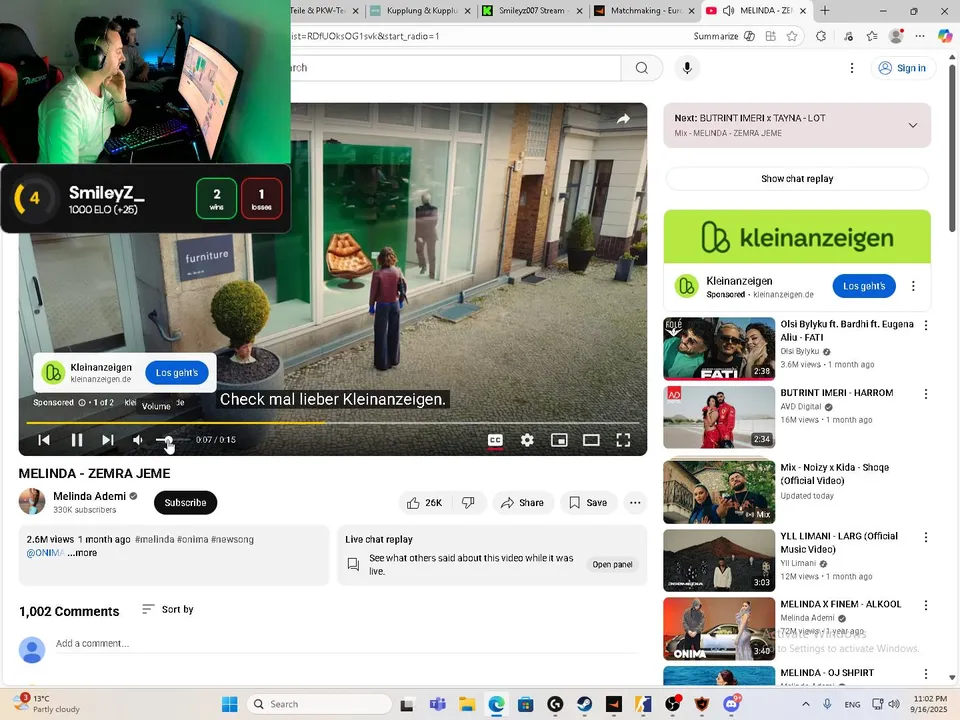Click the #melinda hashtag link

(x=154, y=539)
